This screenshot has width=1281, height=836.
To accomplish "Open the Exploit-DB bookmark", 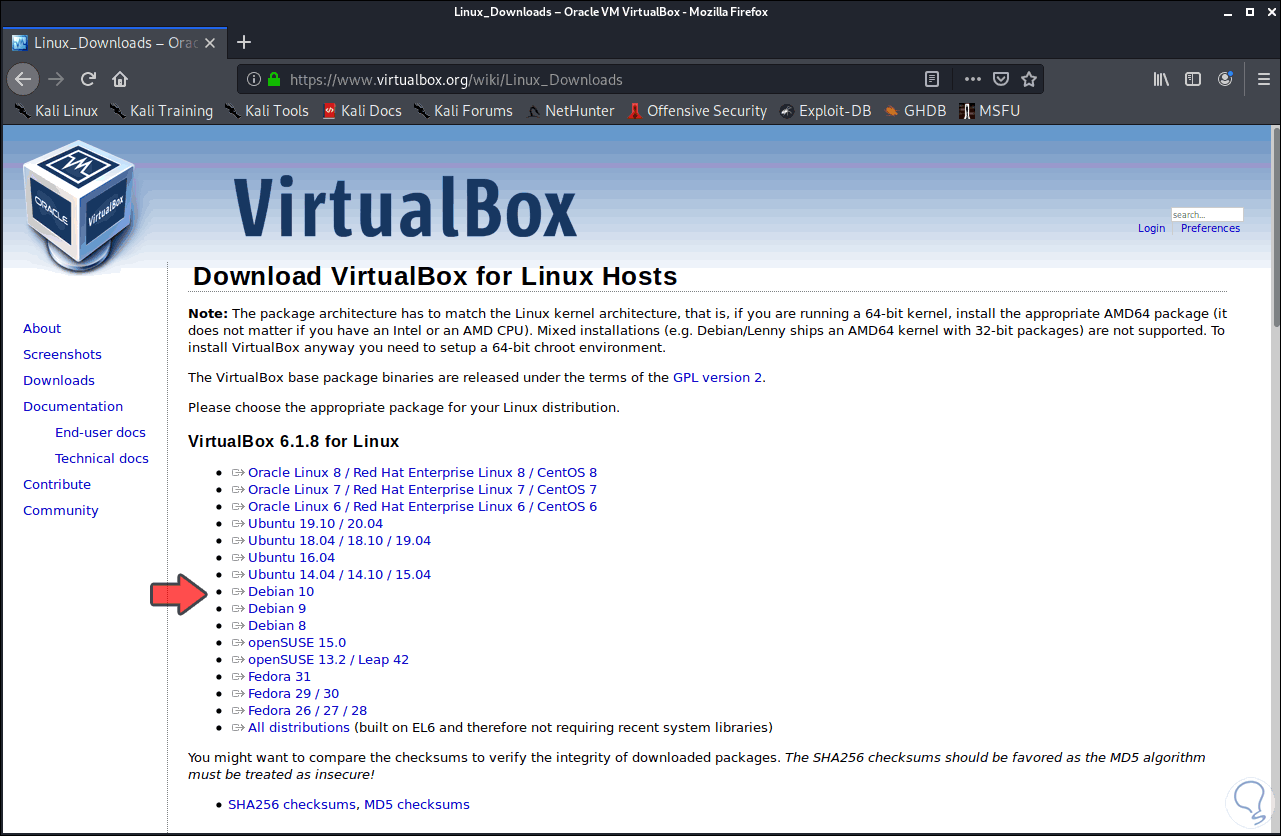I will (824, 111).
